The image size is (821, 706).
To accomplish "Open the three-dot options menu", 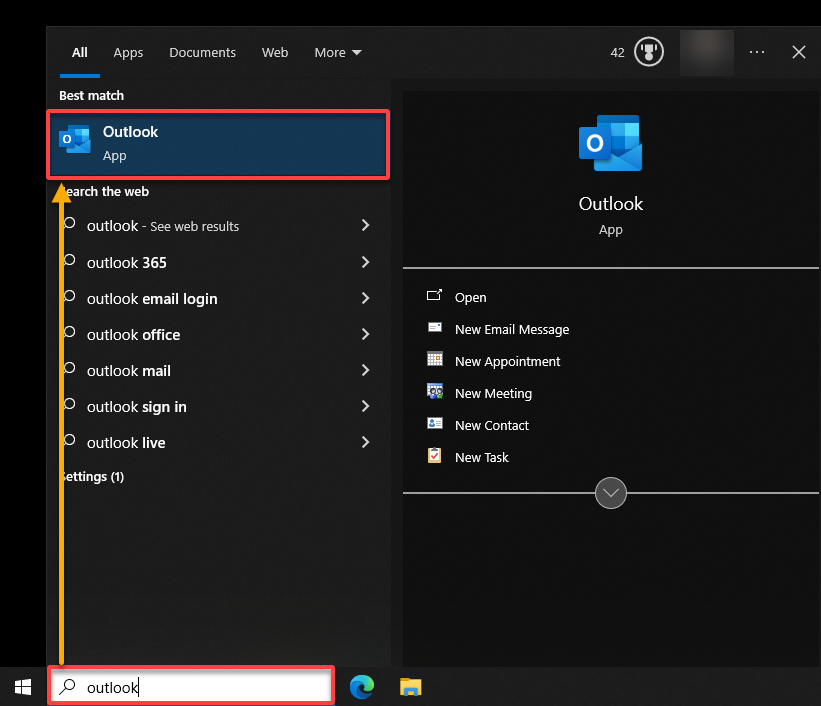I will click(757, 52).
